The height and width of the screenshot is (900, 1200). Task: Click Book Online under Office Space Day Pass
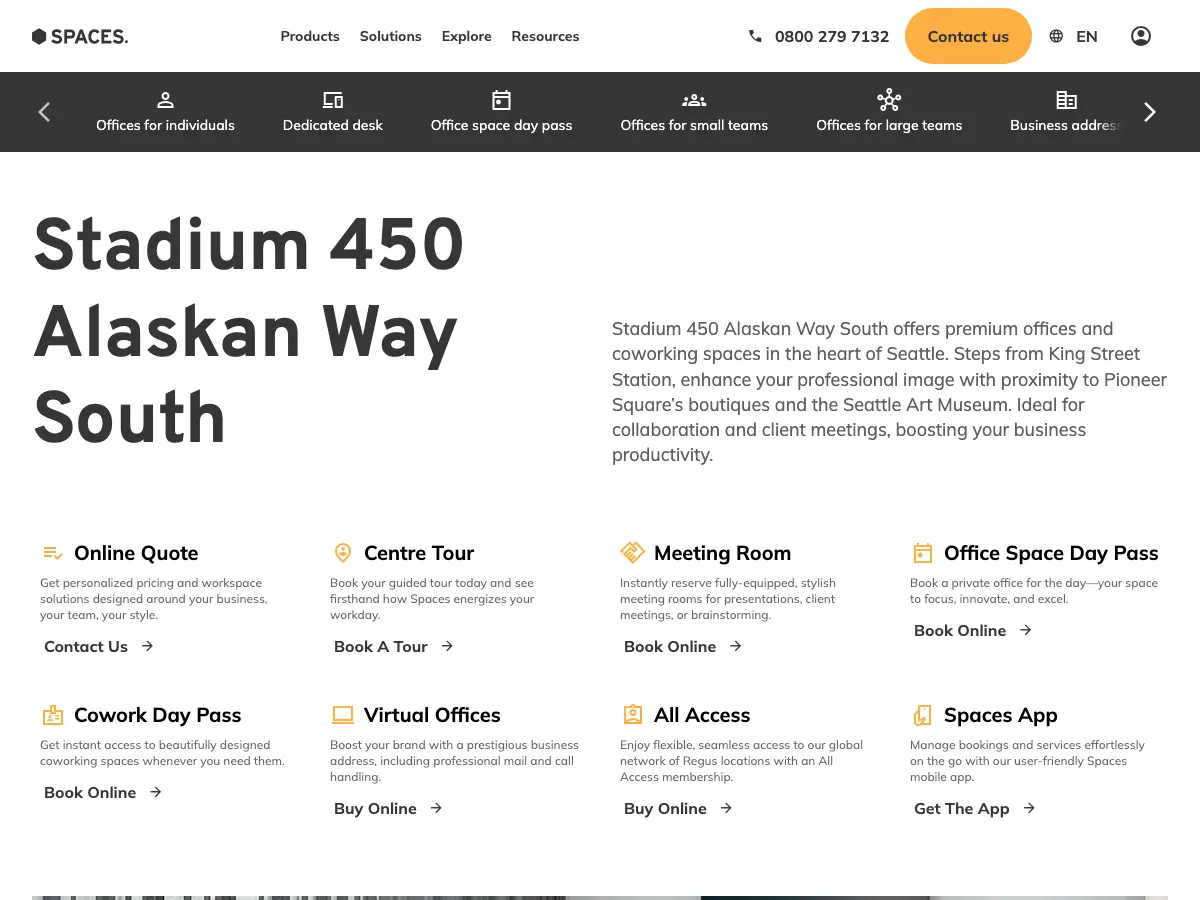973,630
